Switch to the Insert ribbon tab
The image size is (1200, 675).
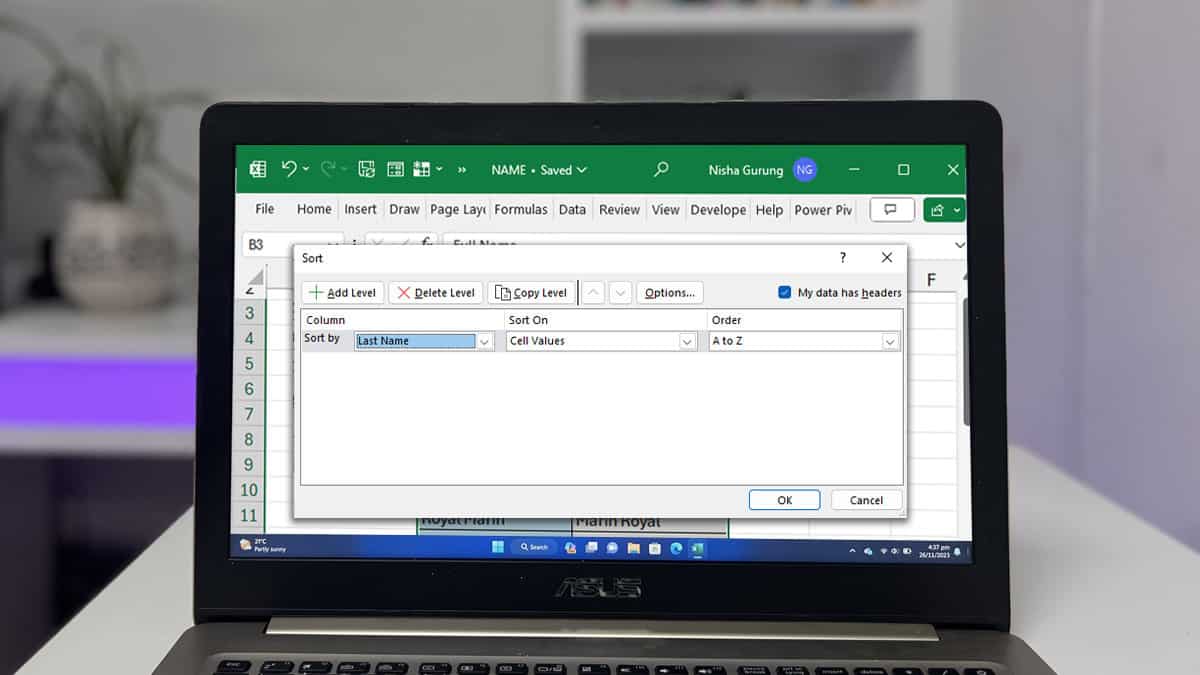point(361,209)
